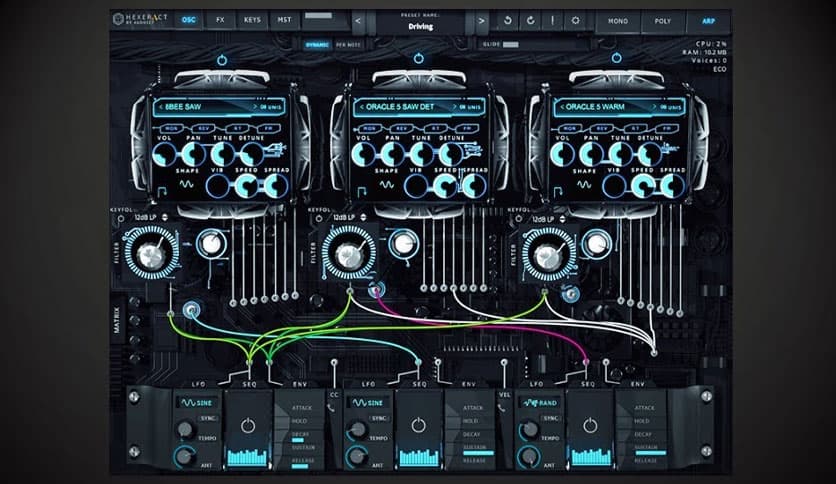
Task: Click vibrato shape wave icon on ORACLE 5 WARM
Action: [x=584, y=184]
